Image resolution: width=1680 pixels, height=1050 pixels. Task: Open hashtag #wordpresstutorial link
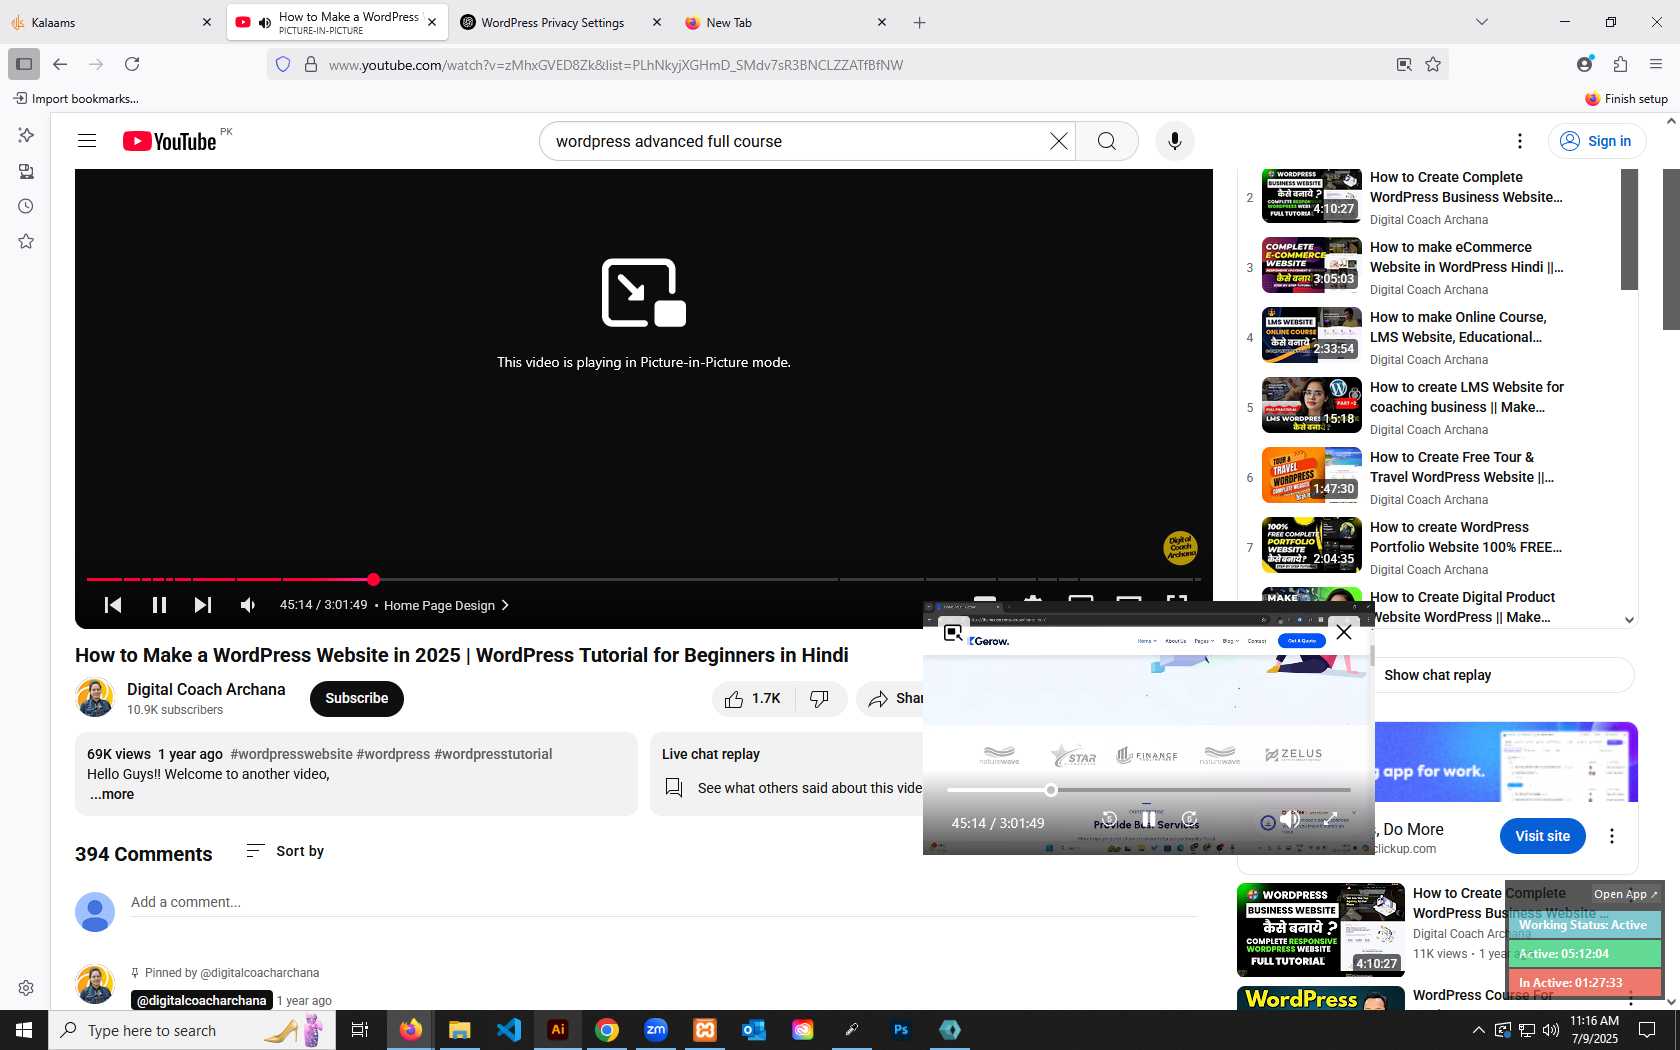click(493, 754)
